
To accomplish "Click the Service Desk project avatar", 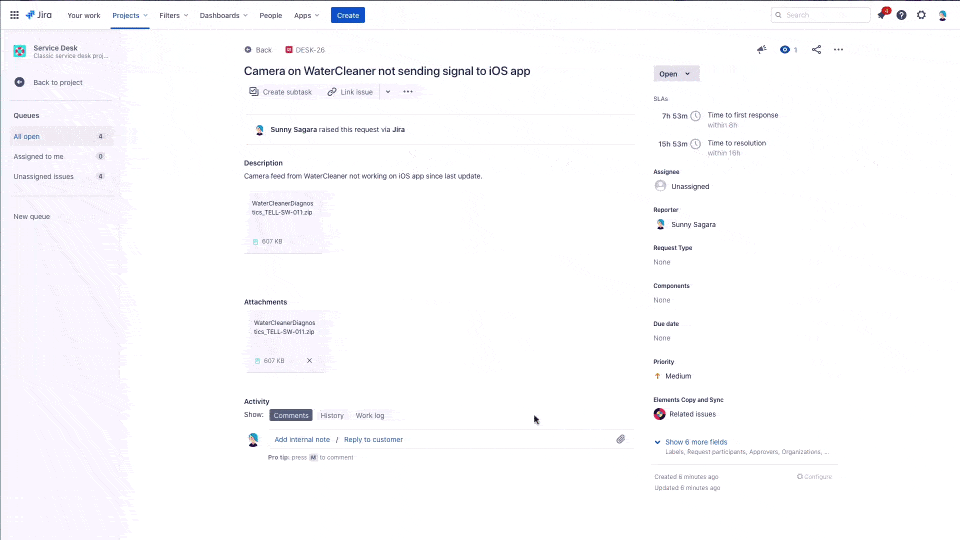I will pyautogui.click(x=20, y=51).
